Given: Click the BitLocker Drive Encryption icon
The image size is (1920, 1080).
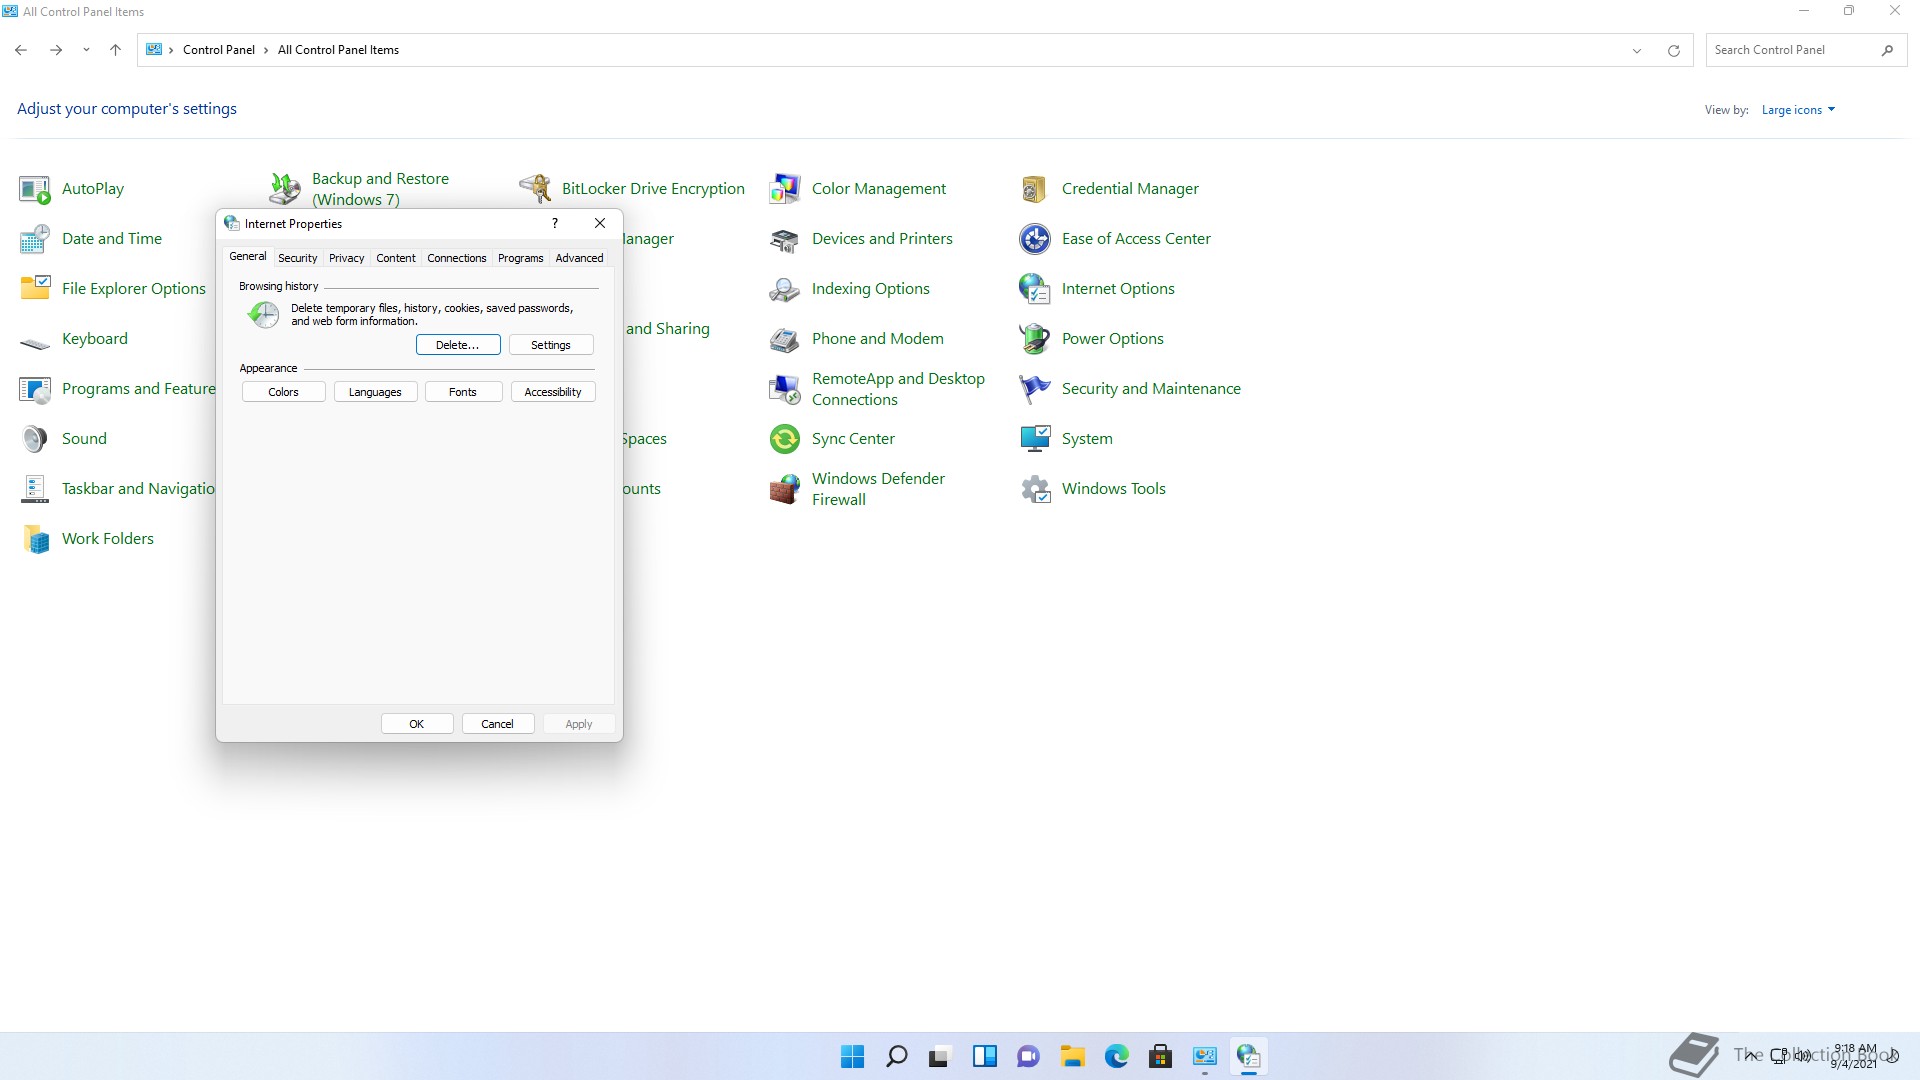Looking at the screenshot, I should coord(535,189).
